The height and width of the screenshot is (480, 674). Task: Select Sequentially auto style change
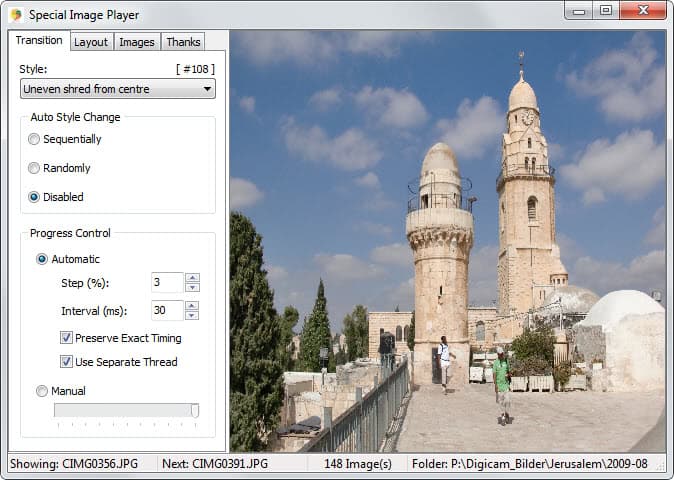pyautogui.click(x=34, y=139)
